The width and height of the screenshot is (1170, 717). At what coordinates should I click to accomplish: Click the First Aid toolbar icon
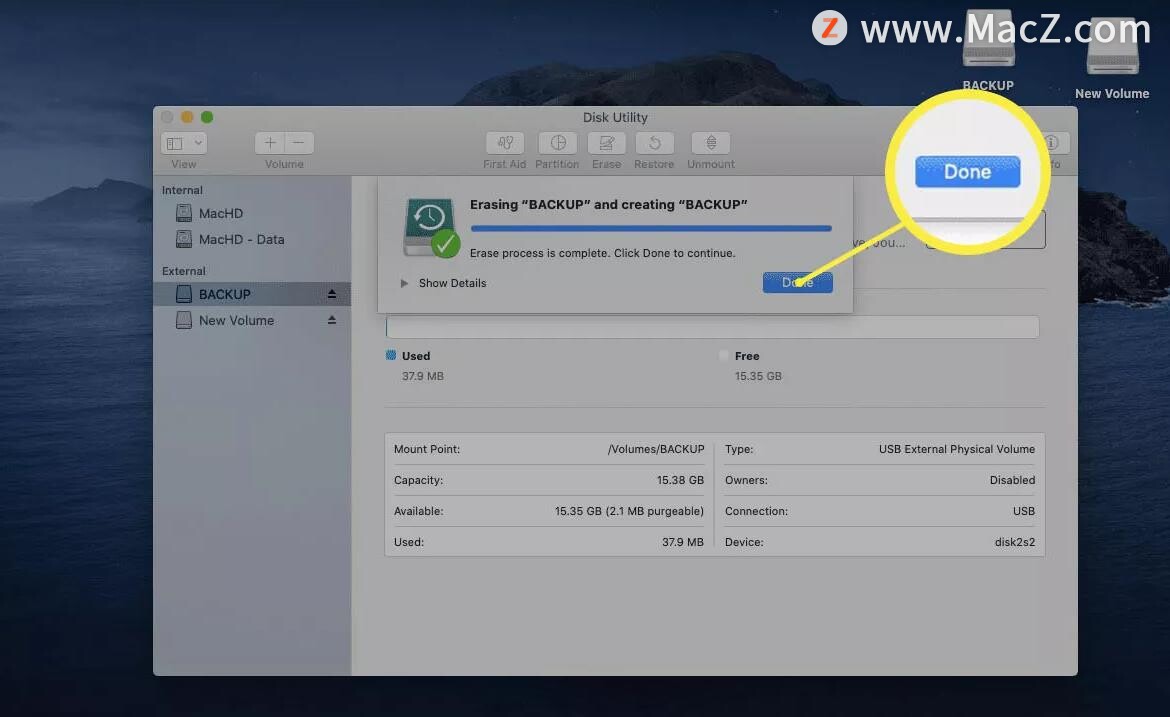504,143
